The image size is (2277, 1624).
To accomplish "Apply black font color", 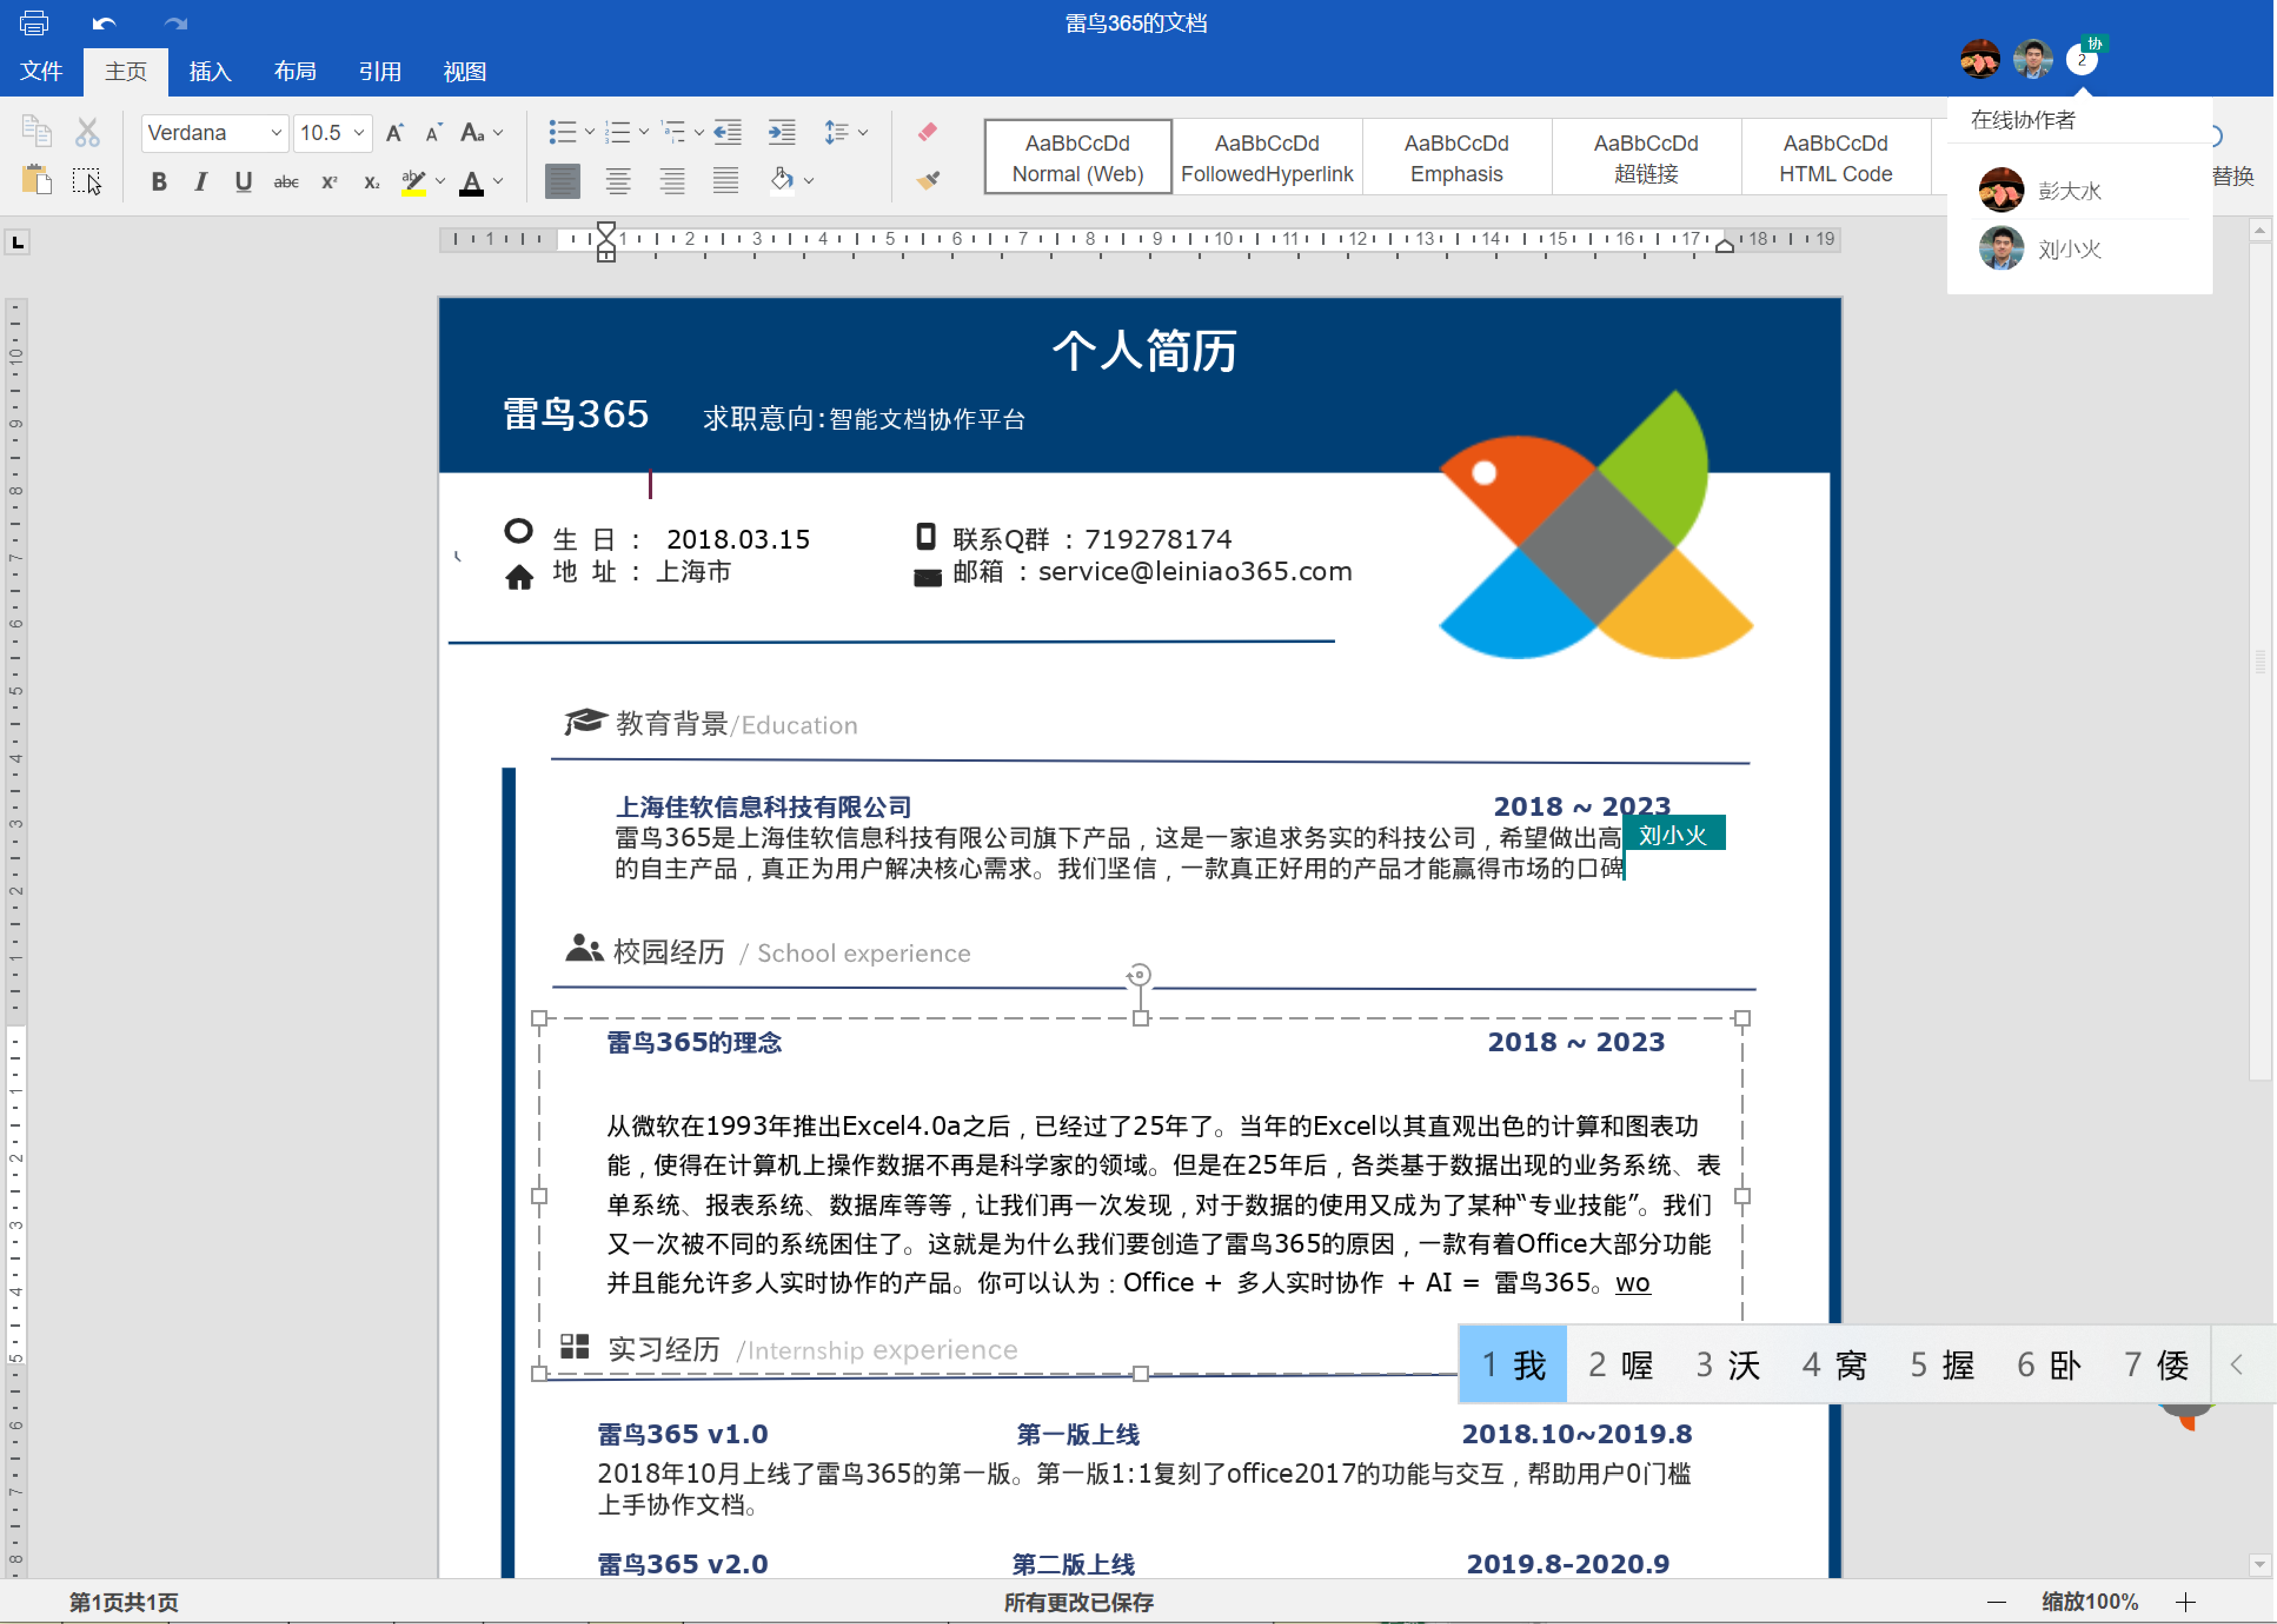I will (471, 182).
